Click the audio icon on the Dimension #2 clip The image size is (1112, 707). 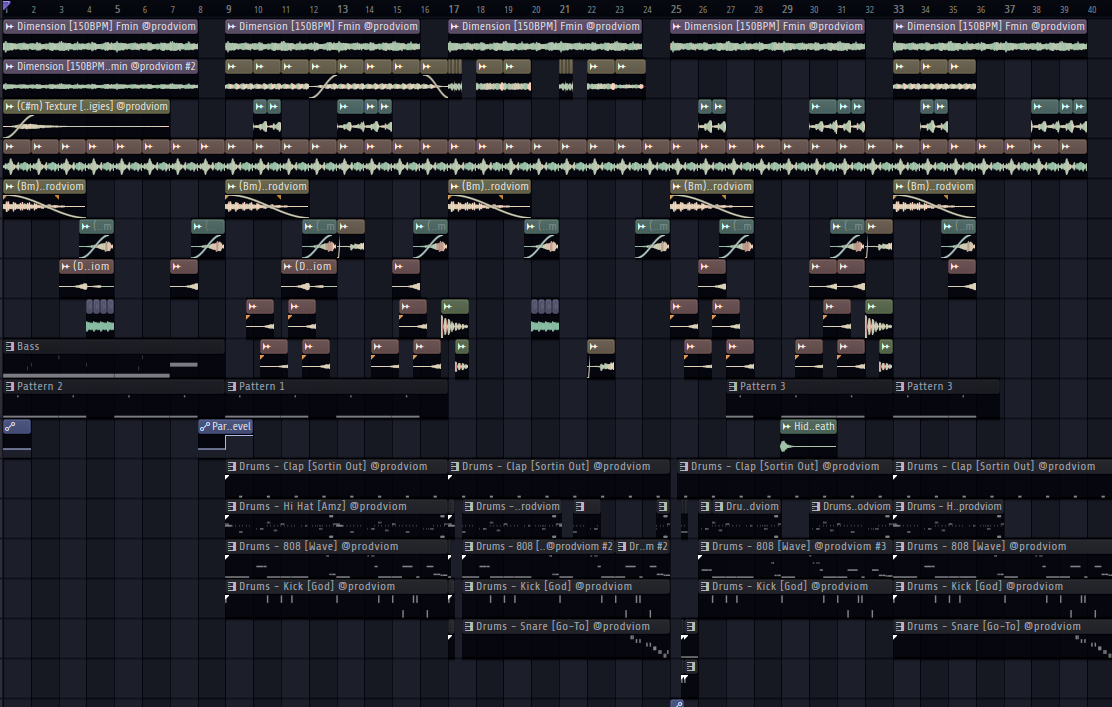coord(10,67)
